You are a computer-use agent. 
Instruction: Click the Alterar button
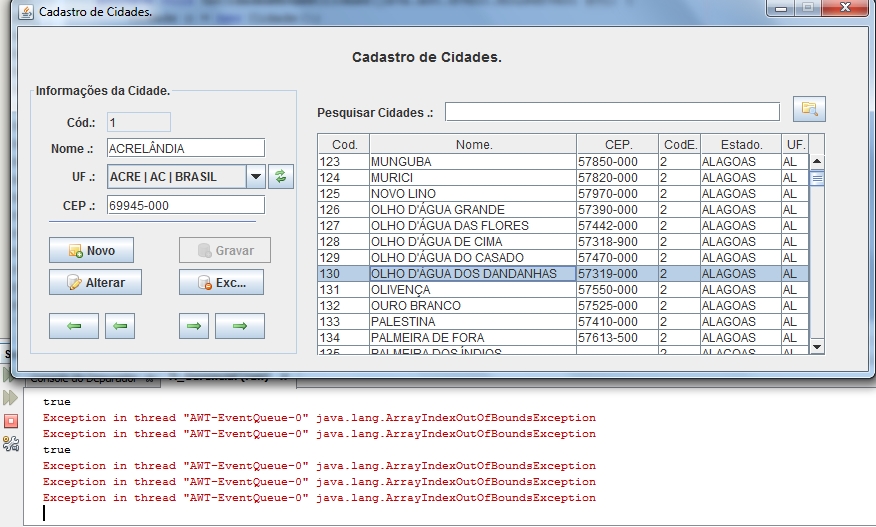95,283
